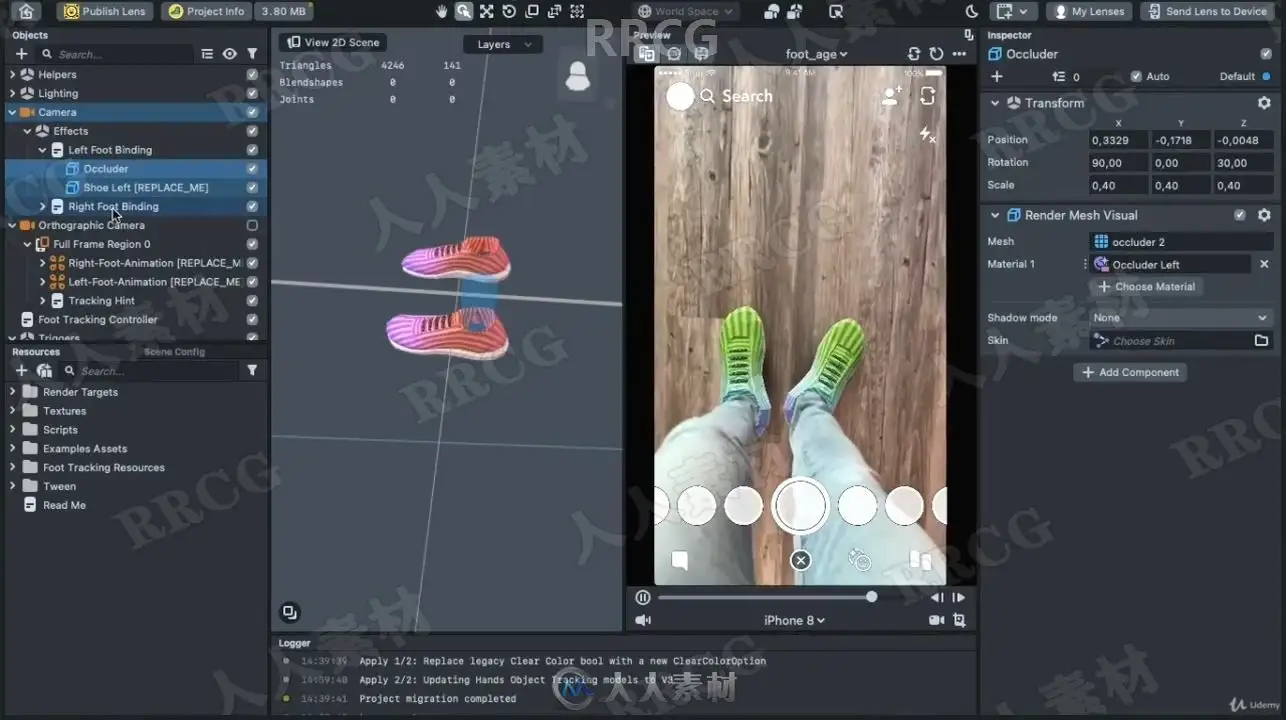Pop out the Preview panel
Screen dimensions: 1286x720
point(967,35)
